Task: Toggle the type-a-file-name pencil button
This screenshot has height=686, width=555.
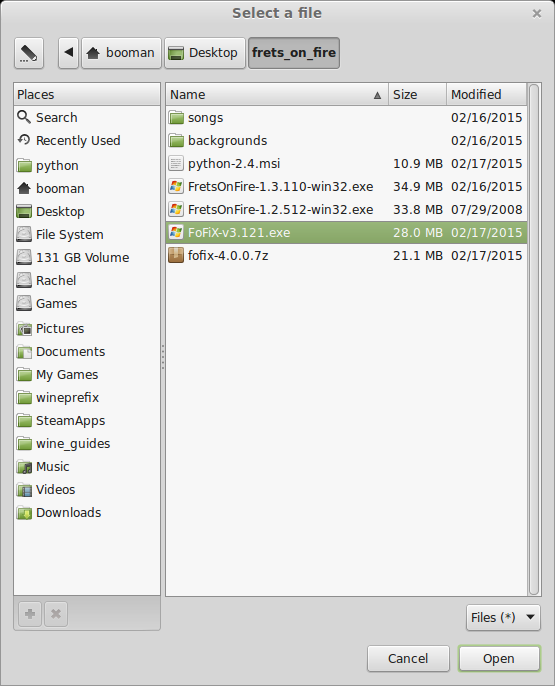Action: [29, 53]
